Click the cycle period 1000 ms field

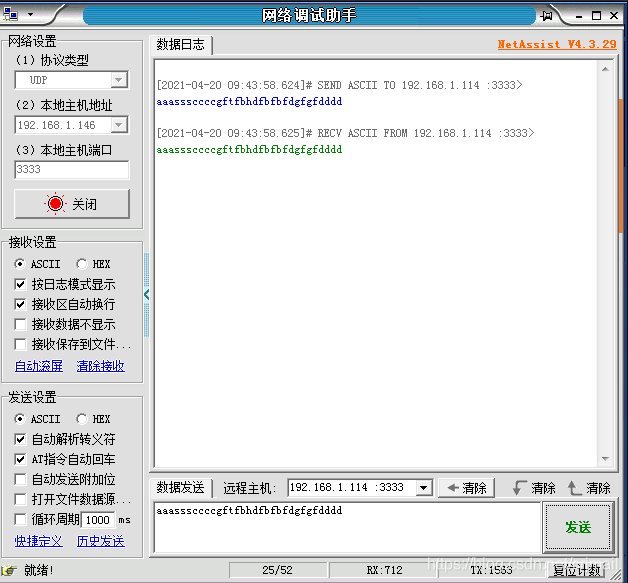coord(98,520)
